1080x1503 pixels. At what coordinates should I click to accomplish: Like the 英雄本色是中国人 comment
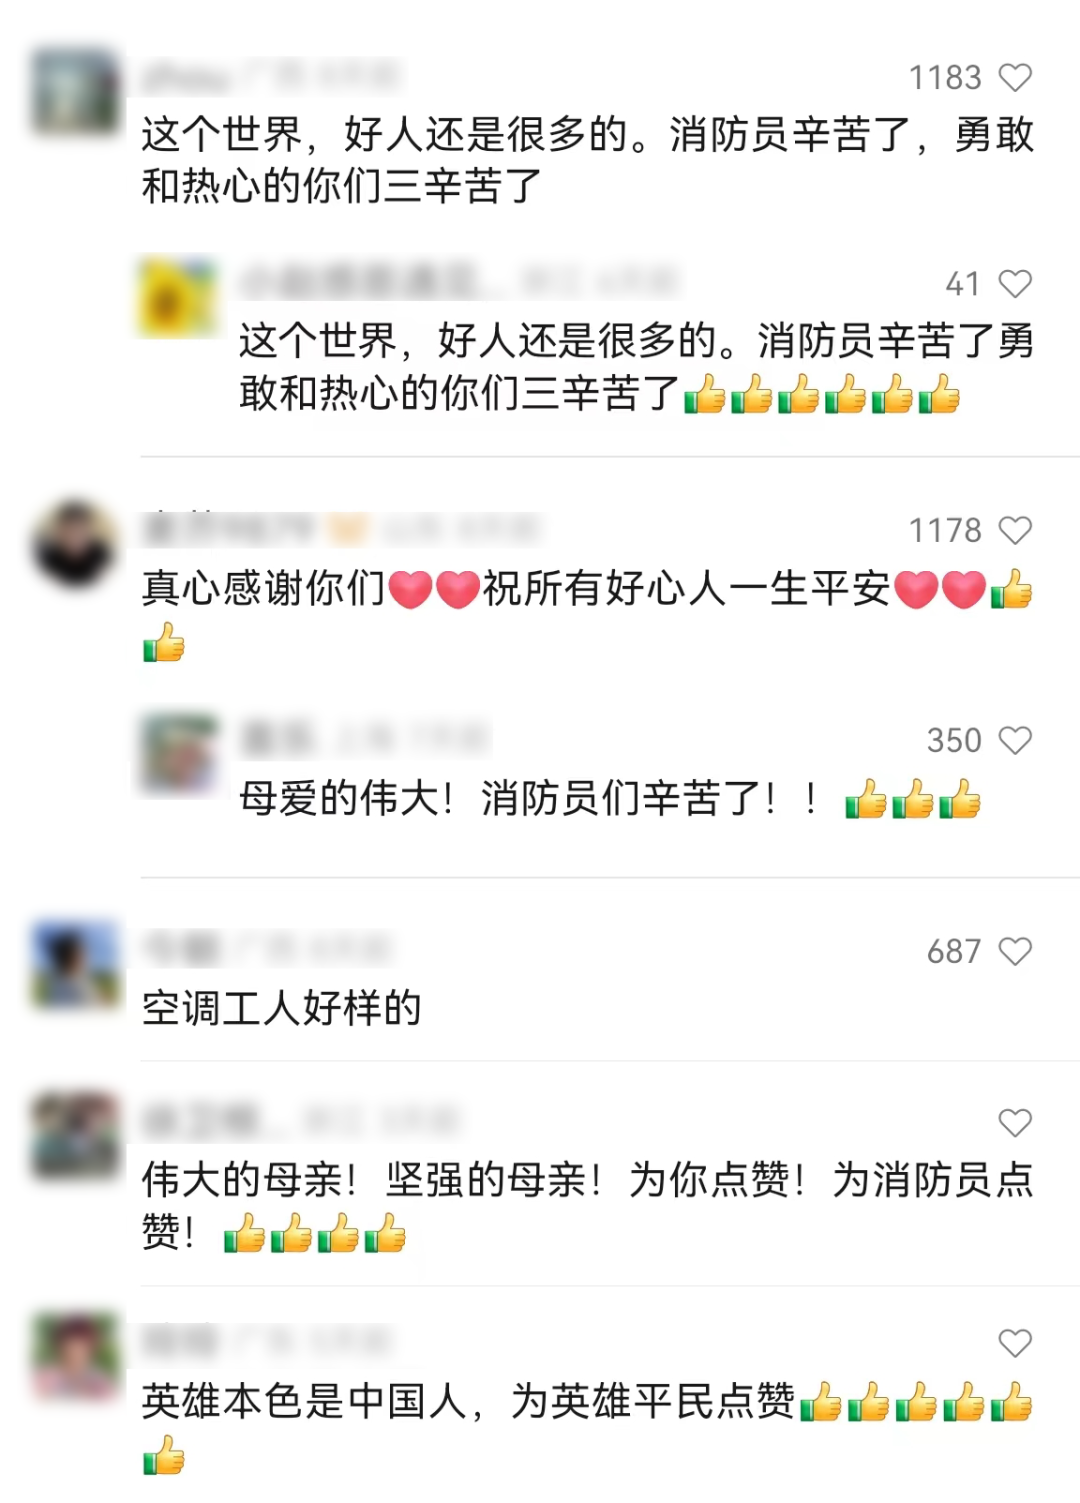1015,1343
